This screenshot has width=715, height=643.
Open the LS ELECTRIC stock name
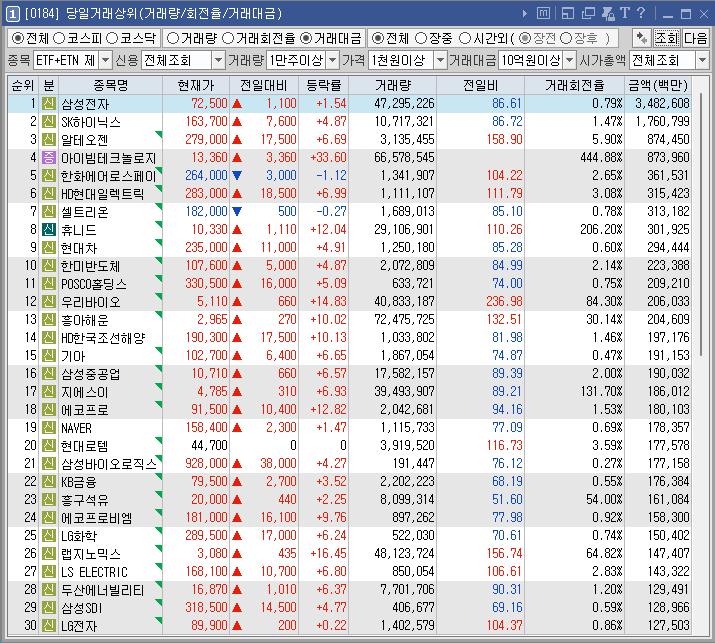[x=94, y=572]
